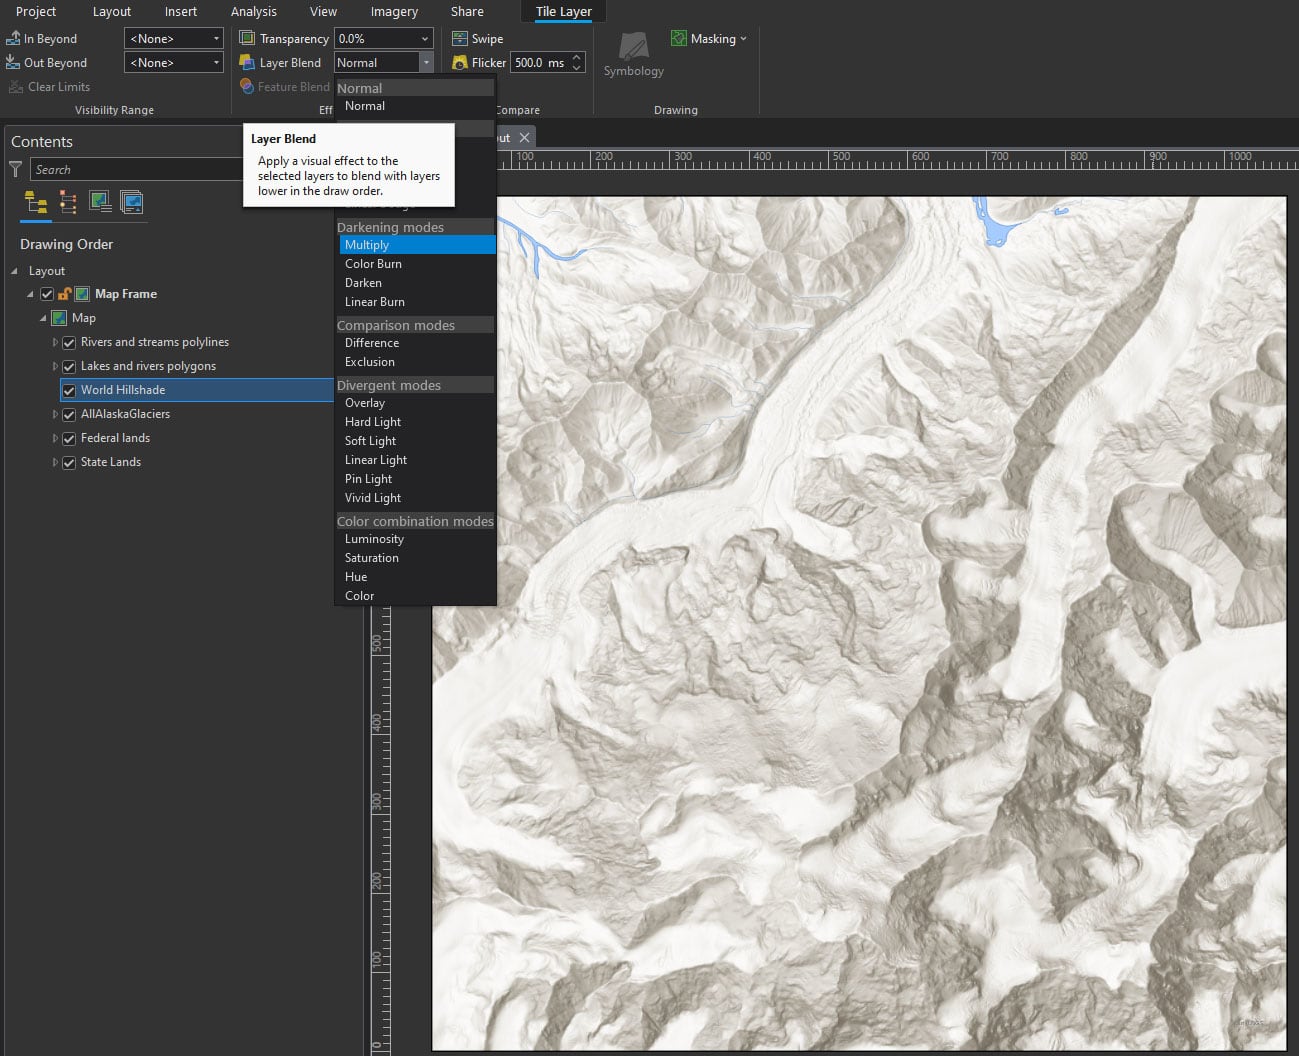Click the Clear Limits button

(55, 87)
